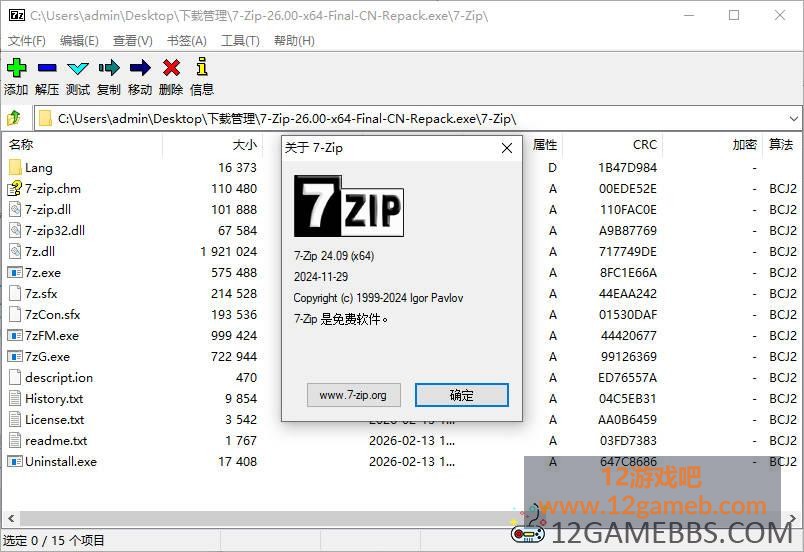Click the 7z app icon in title bar
The width and height of the screenshot is (804, 552).
click(x=17, y=15)
